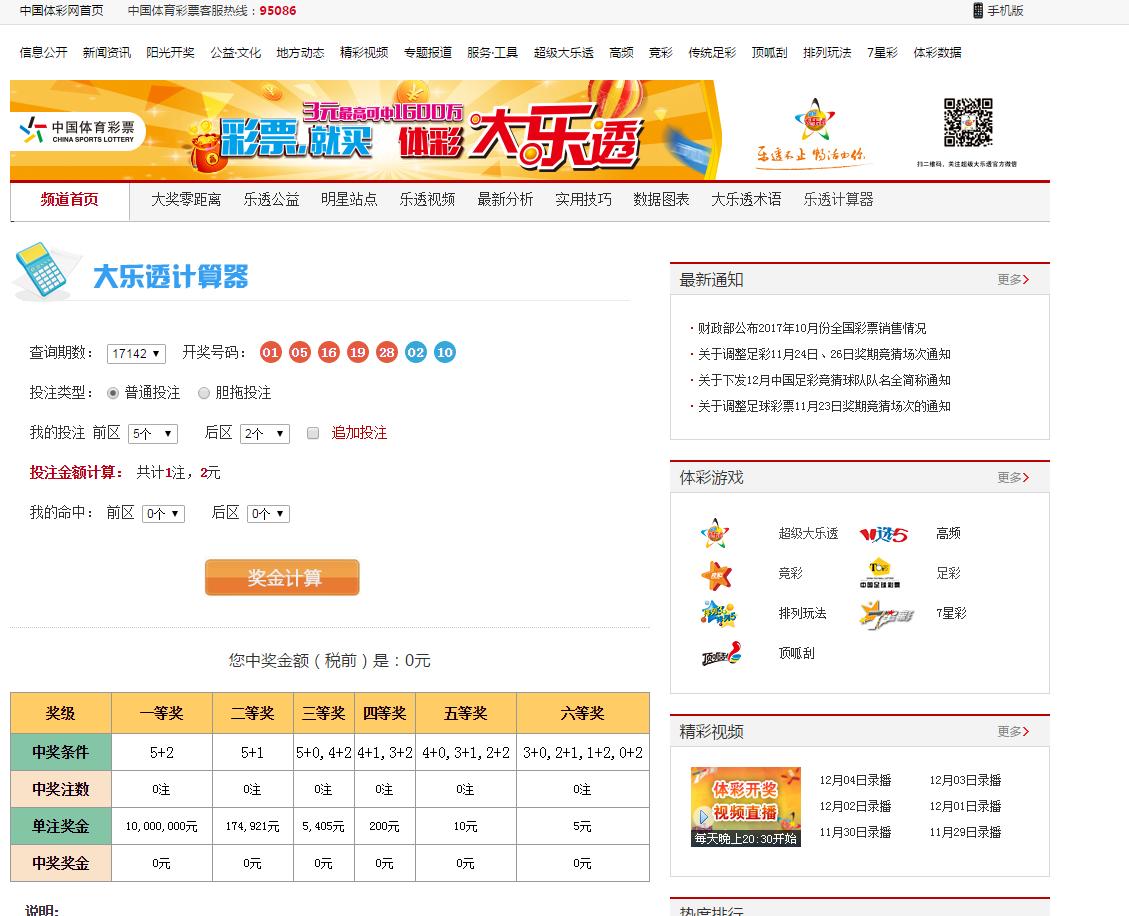Click the 顶呱刮 scratch card icon

pyautogui.click(x=721, y=654)
